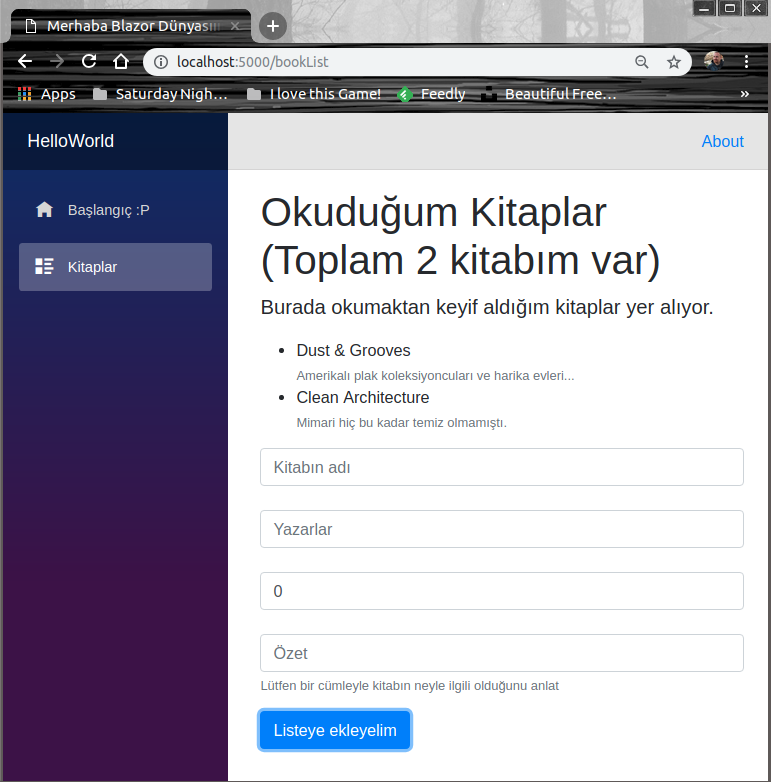Open the zoom magnifier icon in address bar
The image size is (771, 782).
click(x=642, y=62)
